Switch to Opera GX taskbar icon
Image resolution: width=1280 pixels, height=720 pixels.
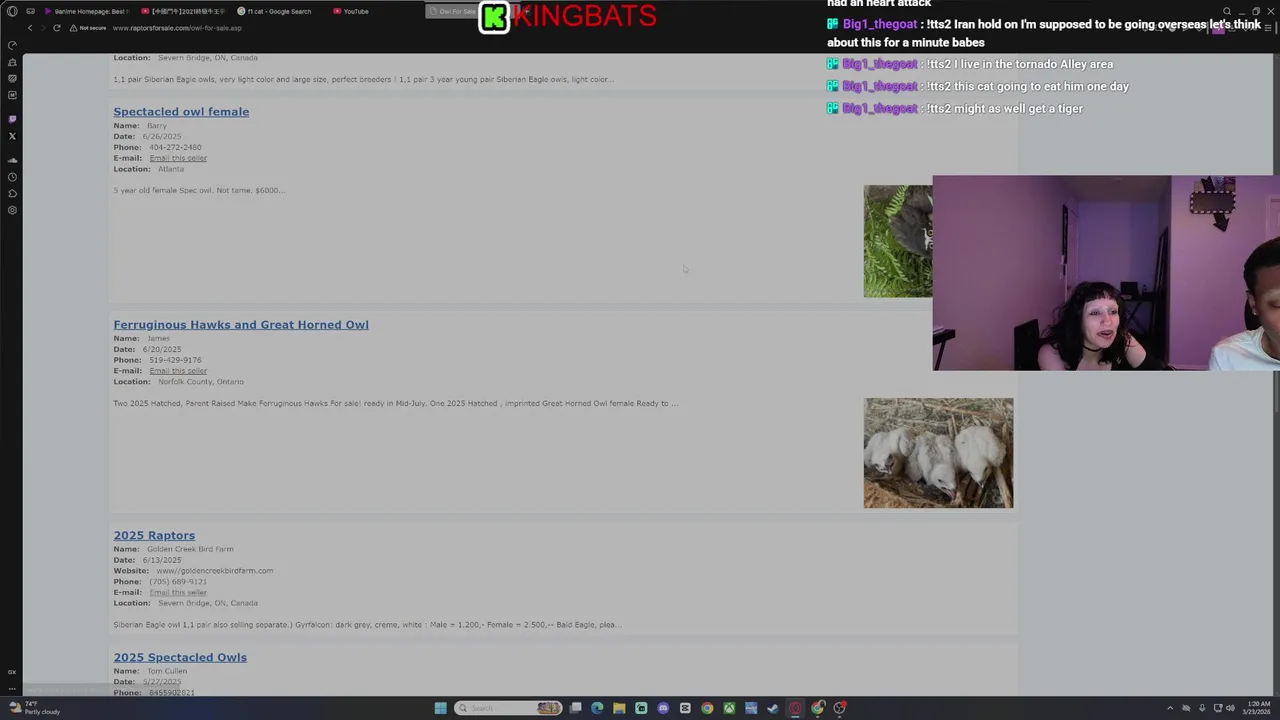(x=795, y=708)
